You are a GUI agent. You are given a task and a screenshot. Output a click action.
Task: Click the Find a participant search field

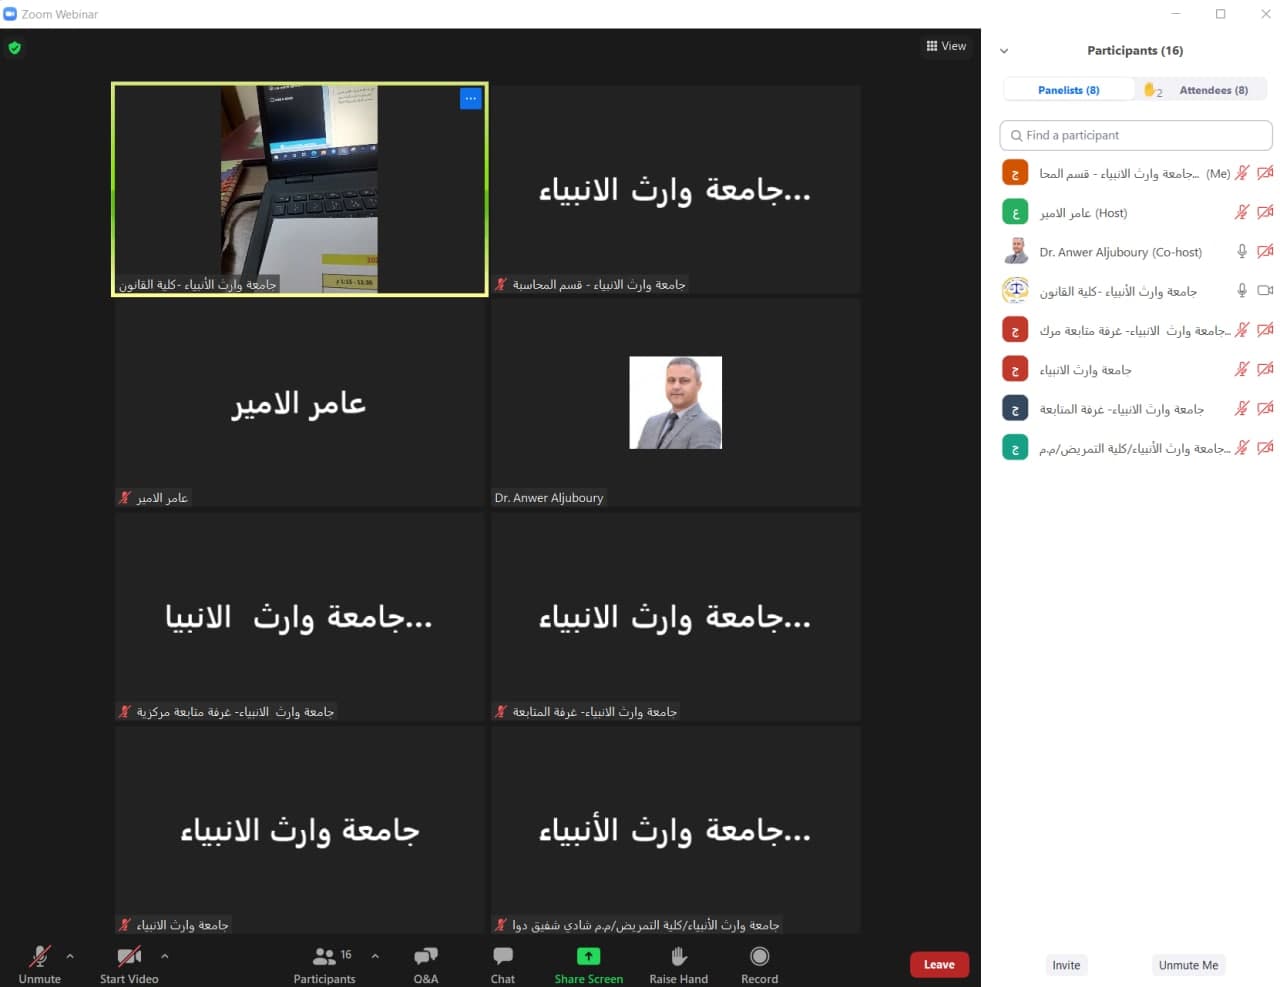pos(1136,135)
